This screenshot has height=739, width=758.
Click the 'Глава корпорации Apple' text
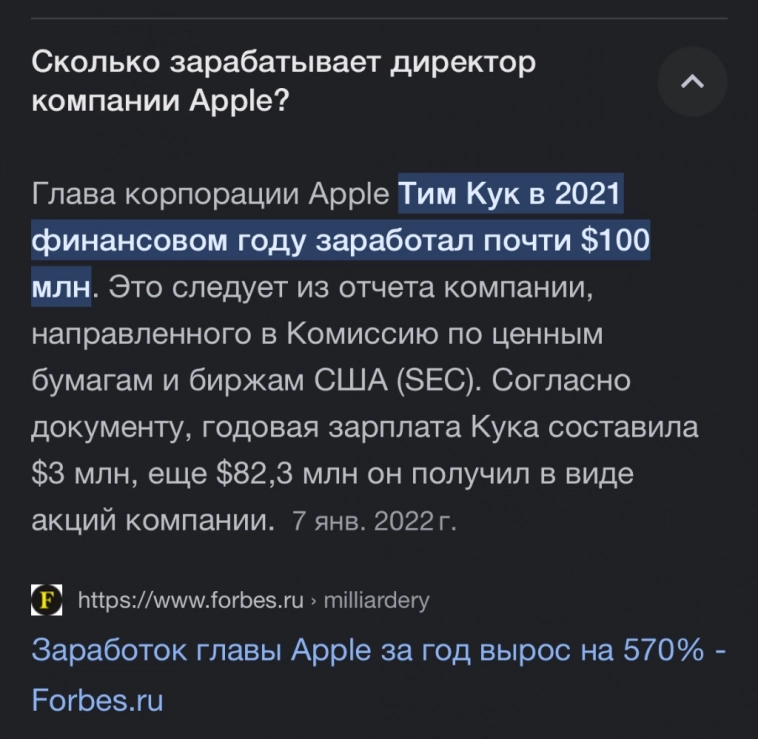pyautogui.click(x=210, y=194)
